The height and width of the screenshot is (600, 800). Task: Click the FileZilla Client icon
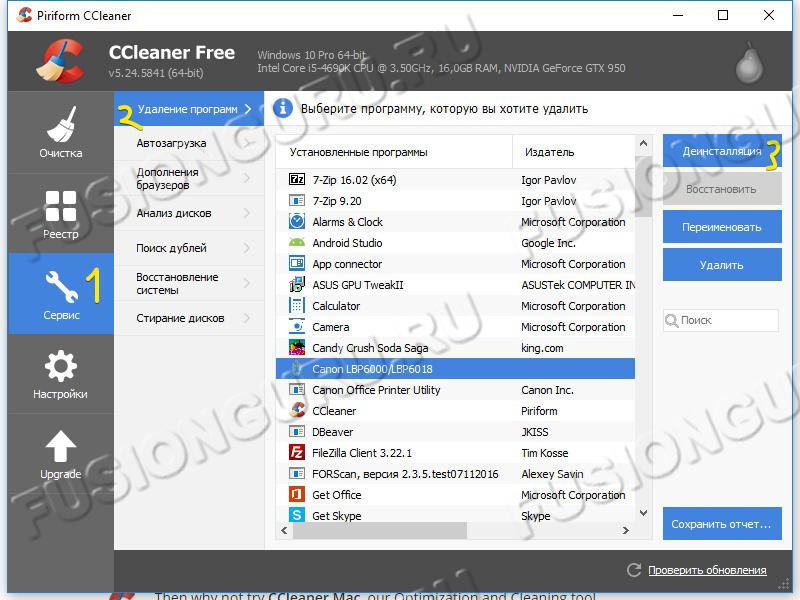click(x=297, y=453)
